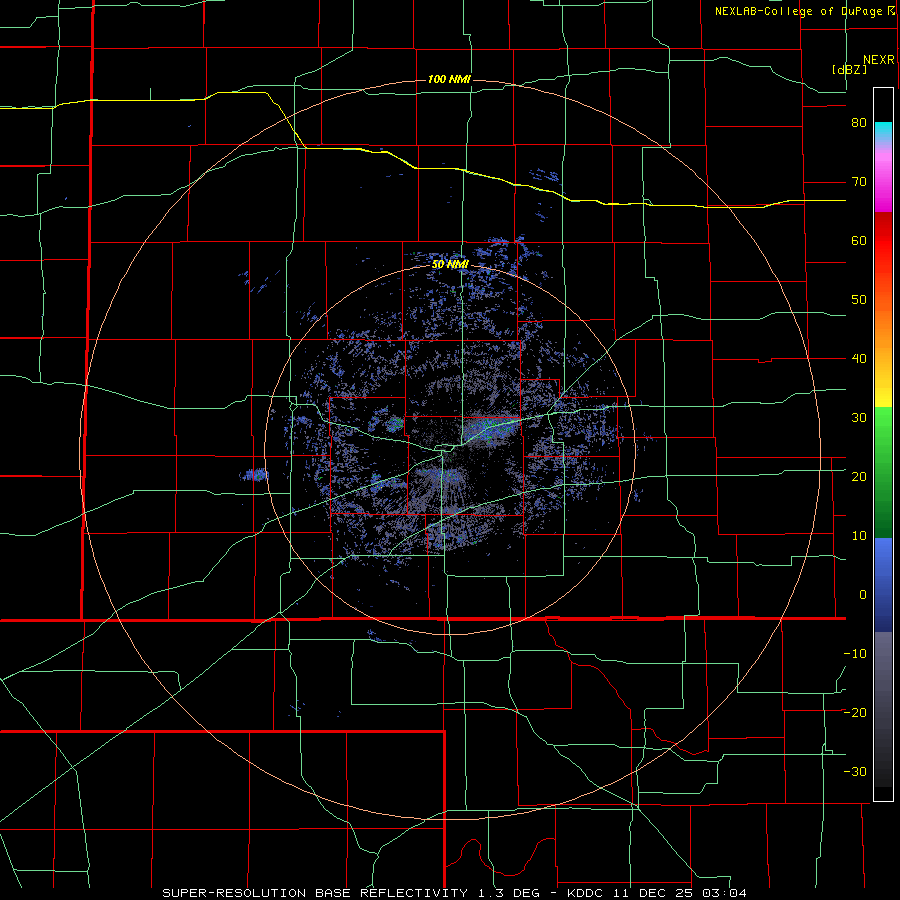The height and width of the screenshot is (900, 900).
Task: Click the 40 value on the dBZ scale
Action: point(859,359)
